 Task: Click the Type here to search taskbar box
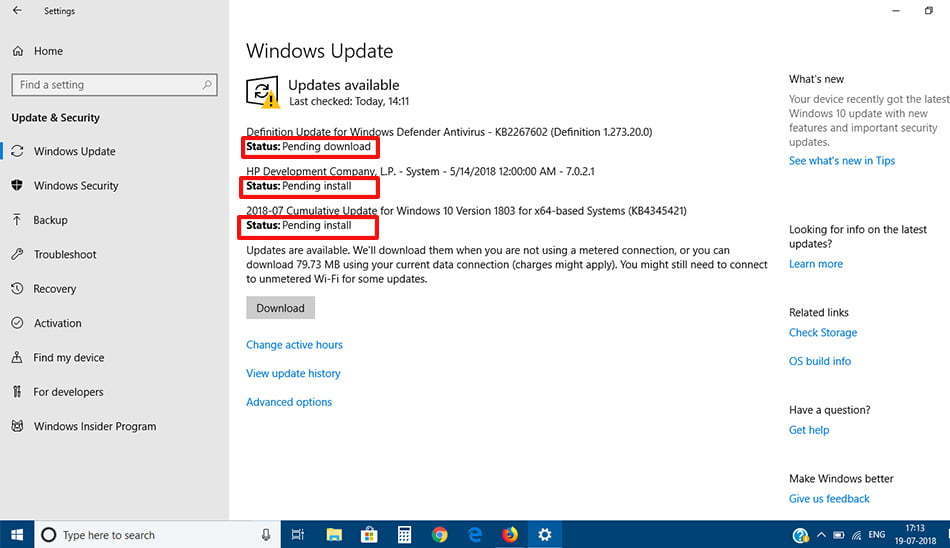pyautogui.click(x=157, y=535)
